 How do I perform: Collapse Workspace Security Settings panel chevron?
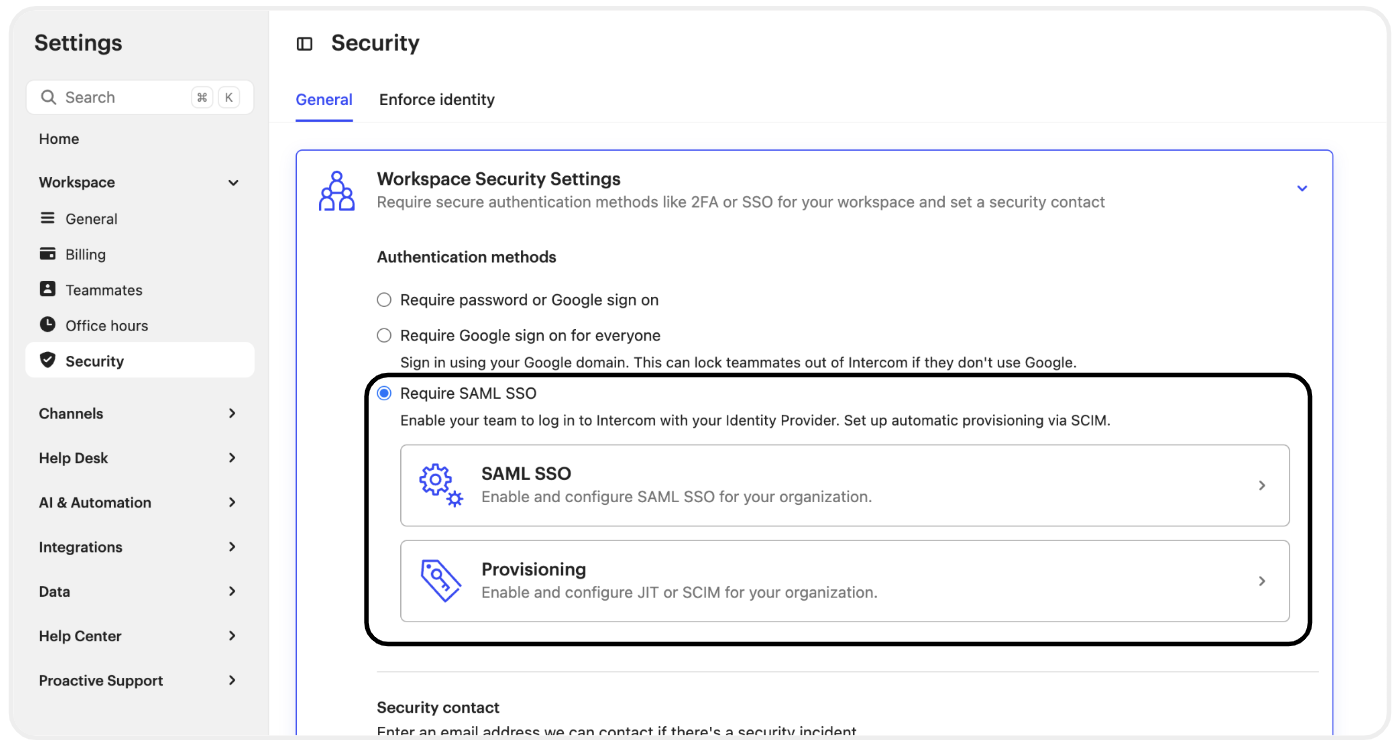[x=1302, y=188]
